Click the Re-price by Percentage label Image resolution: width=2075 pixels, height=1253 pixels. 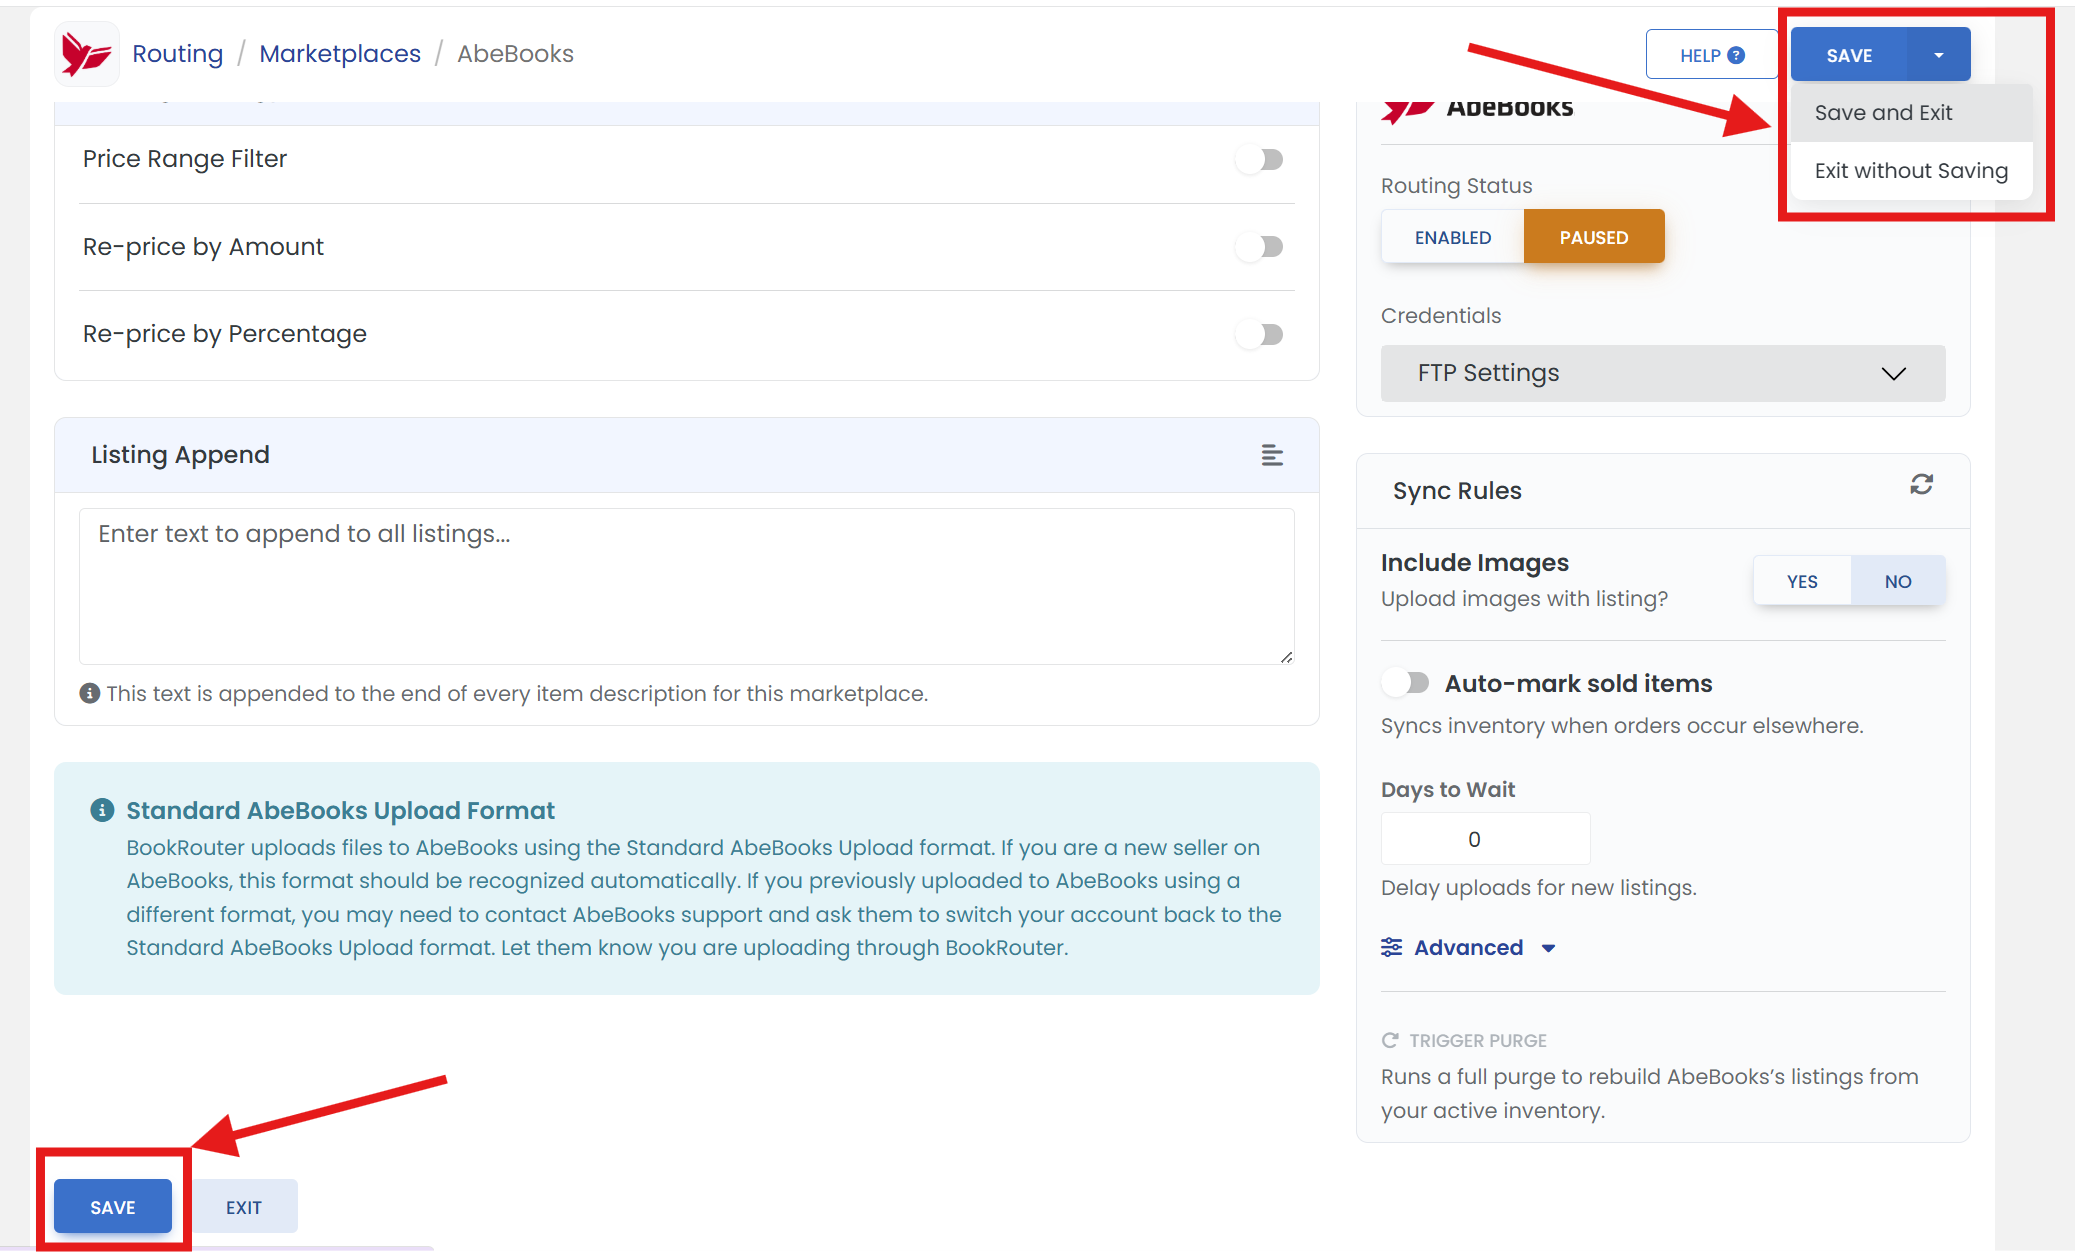pyautogui.click(x=225, y=334)
